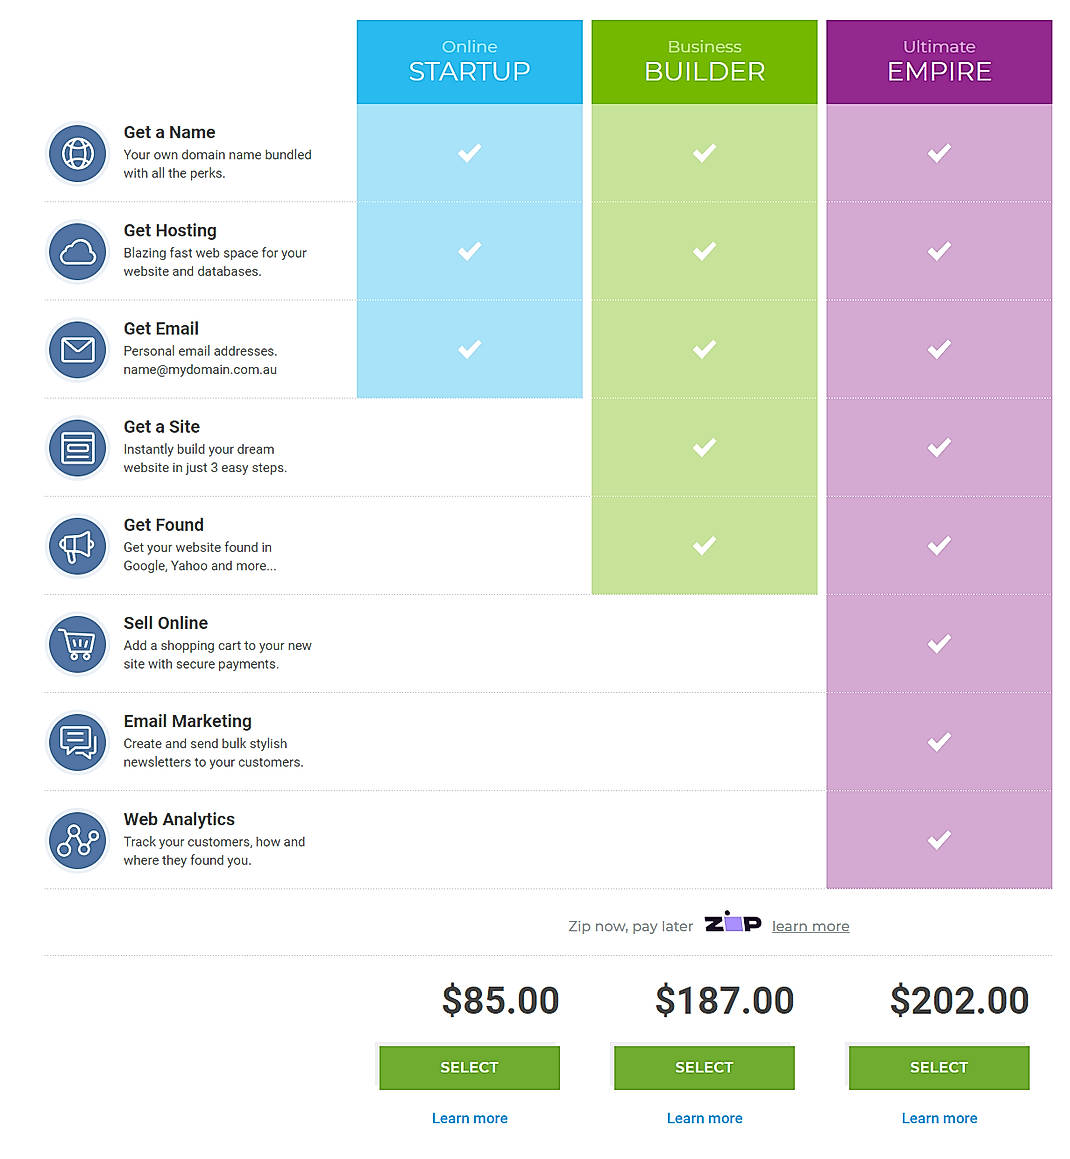The height and width of the screenshot is (1159, 1070).
Task: Open the Email Marketing chat bubbles icon
Action: coord(77,742)
